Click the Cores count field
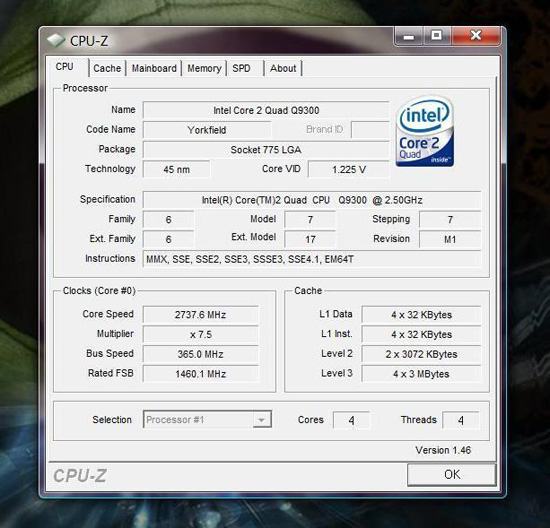The width and height of the screenshot is (550, 528). tap(351, 420)
